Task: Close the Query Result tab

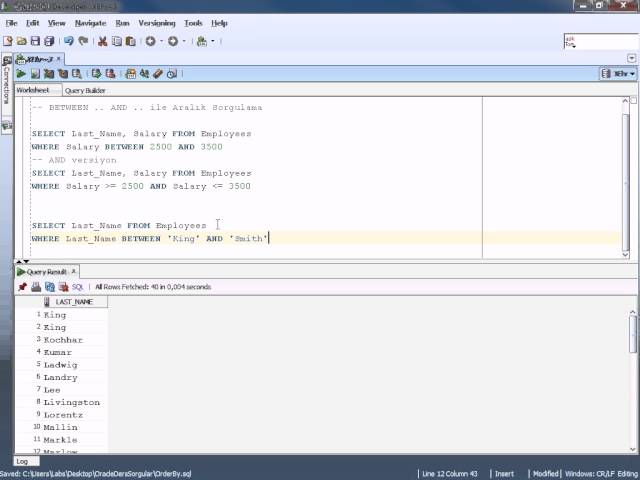Action: tap(73, 271)
